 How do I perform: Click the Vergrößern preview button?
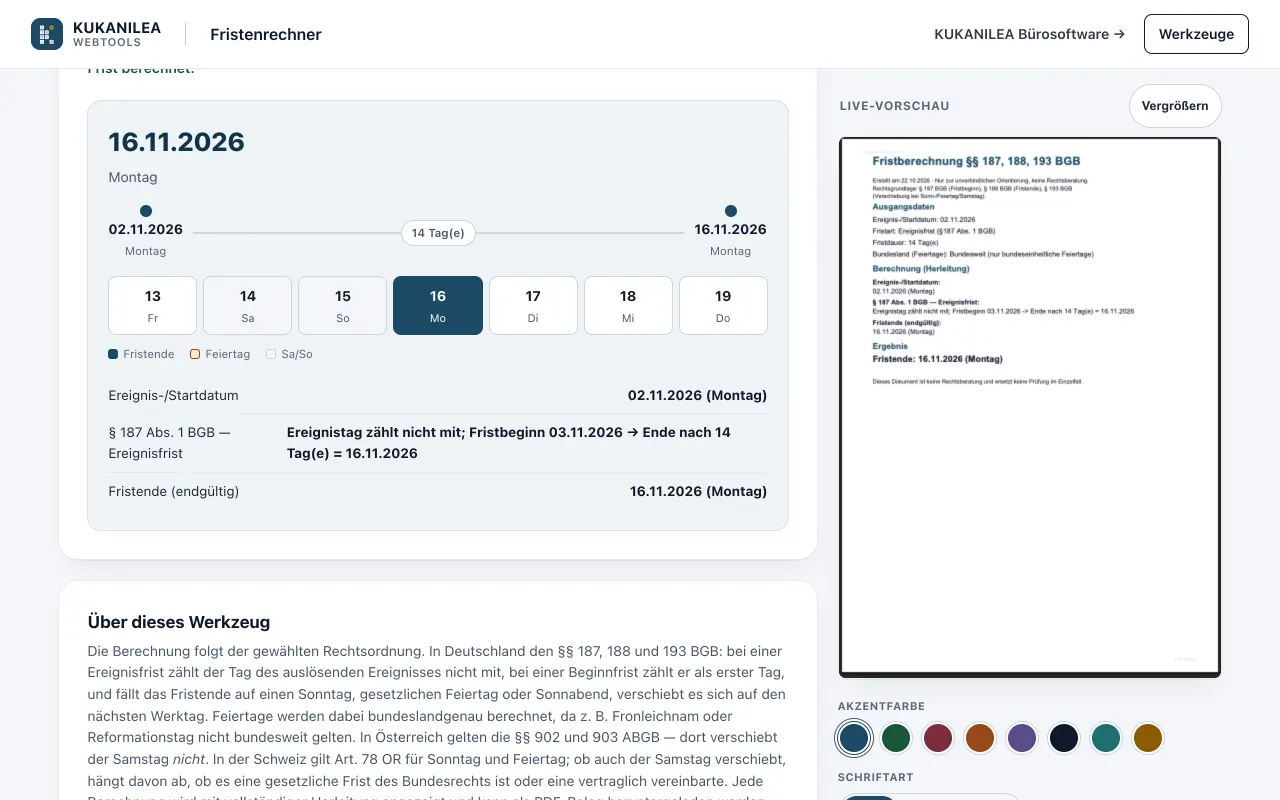click(x=1175, y=106)
